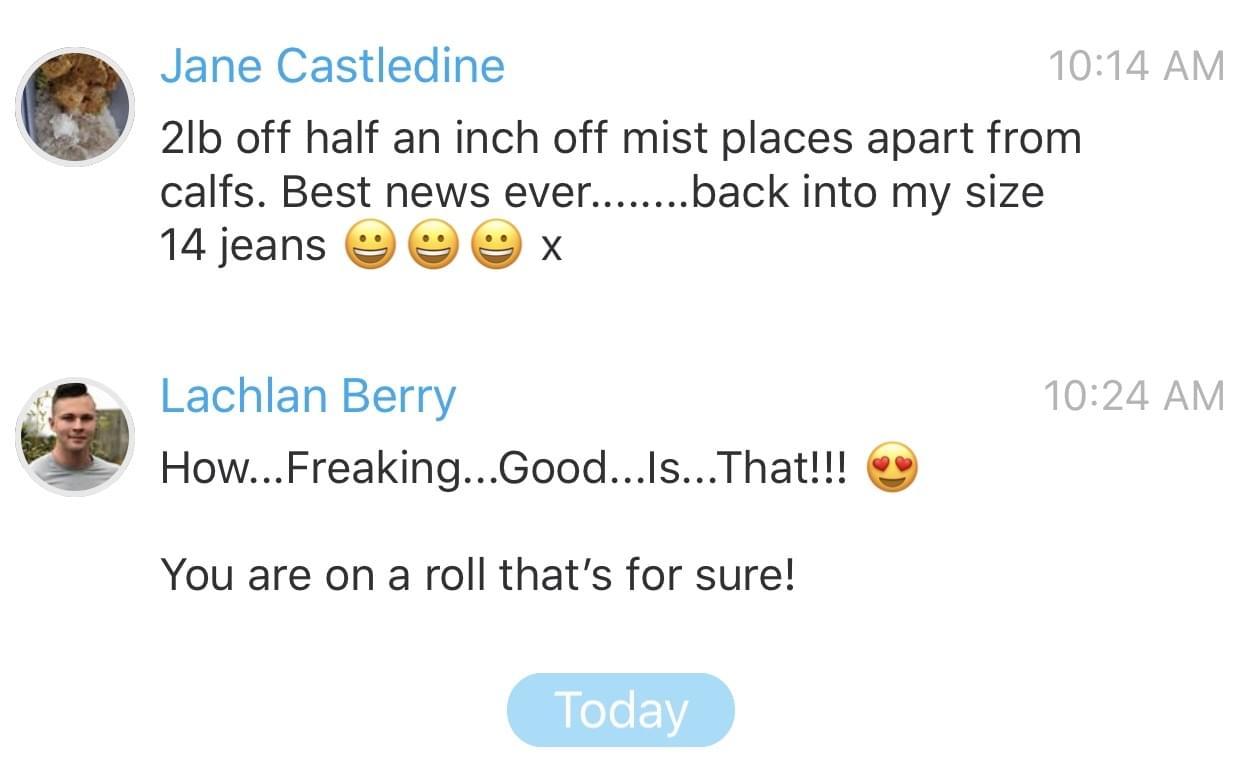
Task: Click the middle grinning emoji in Jane's message
Action: tap(433, 246)
